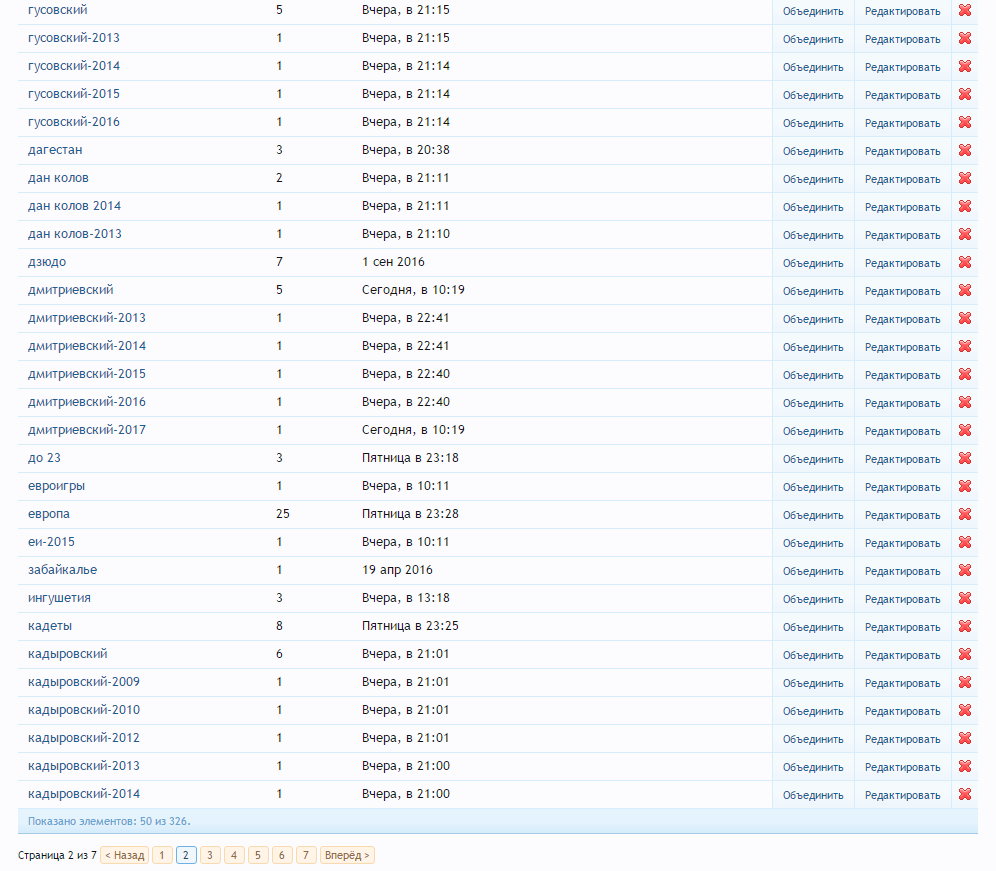
Task: Click red delete icon for европа row
Action: point(965,514)
